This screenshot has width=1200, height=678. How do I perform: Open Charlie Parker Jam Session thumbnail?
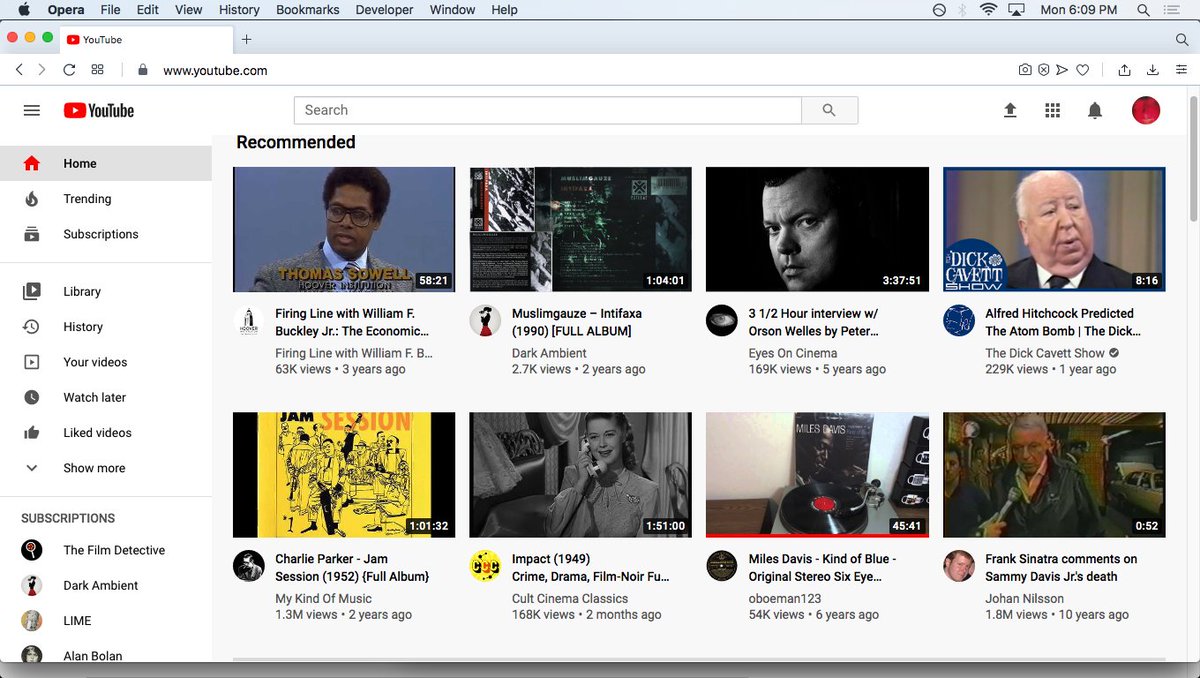click(x=344, y=475)
